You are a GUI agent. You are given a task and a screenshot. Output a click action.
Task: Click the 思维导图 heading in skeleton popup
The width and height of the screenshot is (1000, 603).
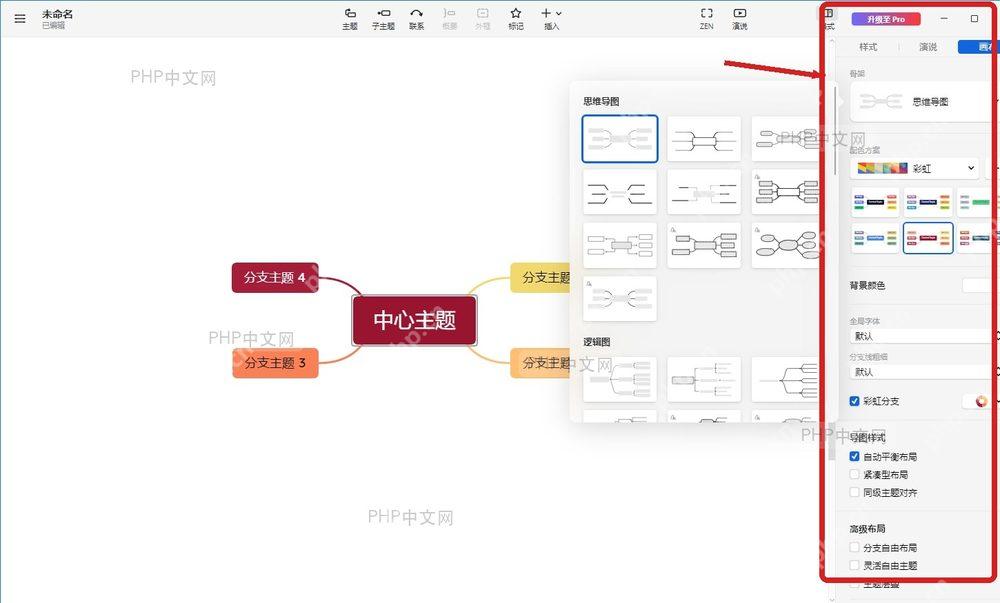[601, 101]
